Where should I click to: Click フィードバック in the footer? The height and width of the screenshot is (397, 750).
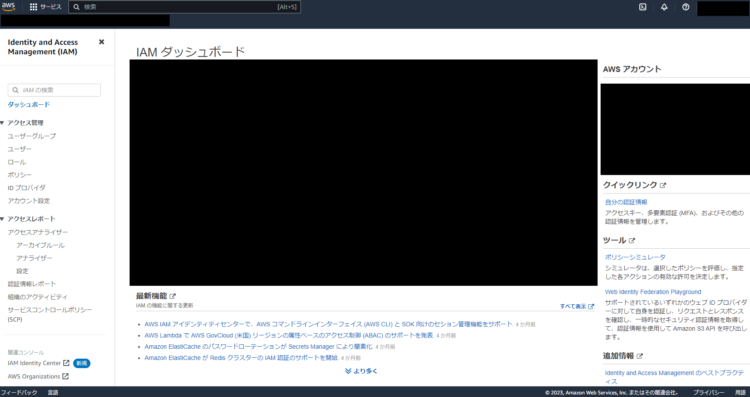[x=19, y=392]
